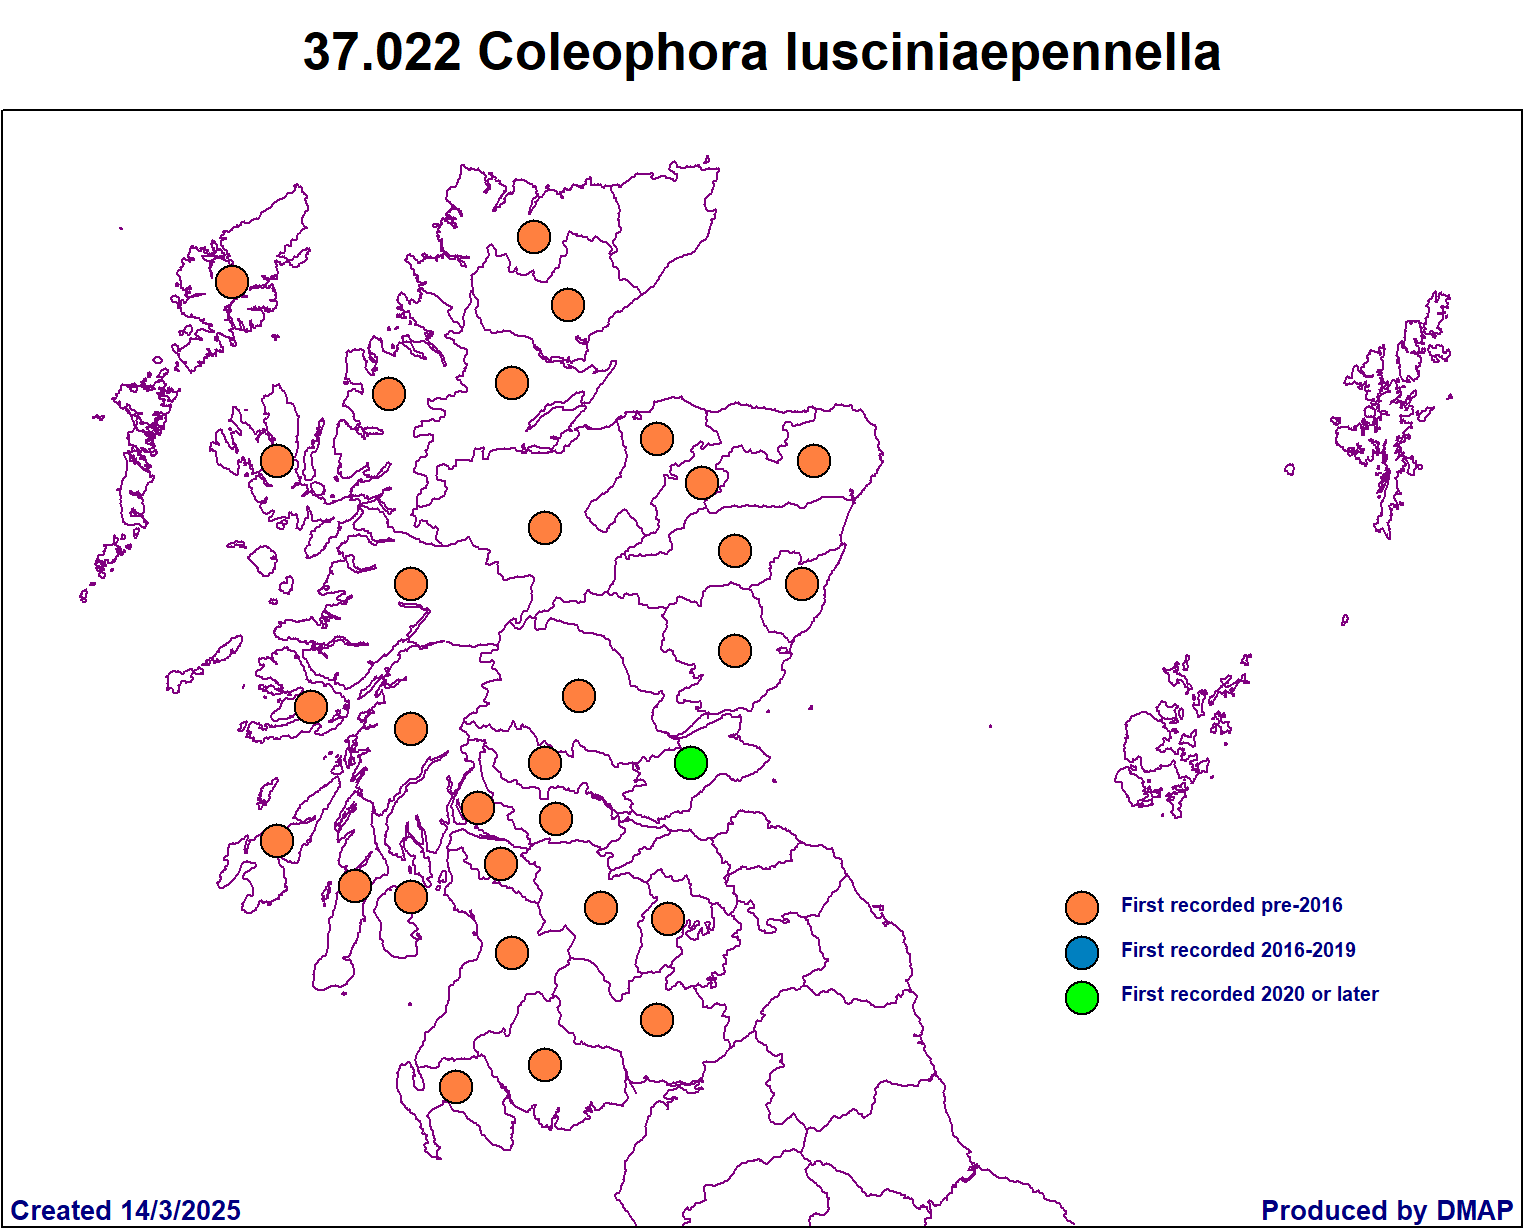Click the orange dot on the Isle of Skye
The height and width of the screenshot is (1230, 1526).
[x=277, y=461]
